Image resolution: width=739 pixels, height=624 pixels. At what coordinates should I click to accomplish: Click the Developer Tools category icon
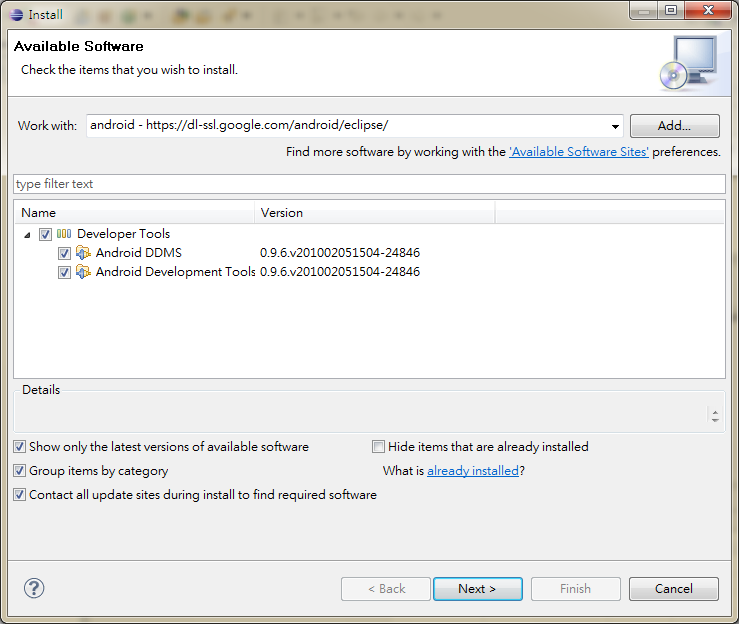64,234
